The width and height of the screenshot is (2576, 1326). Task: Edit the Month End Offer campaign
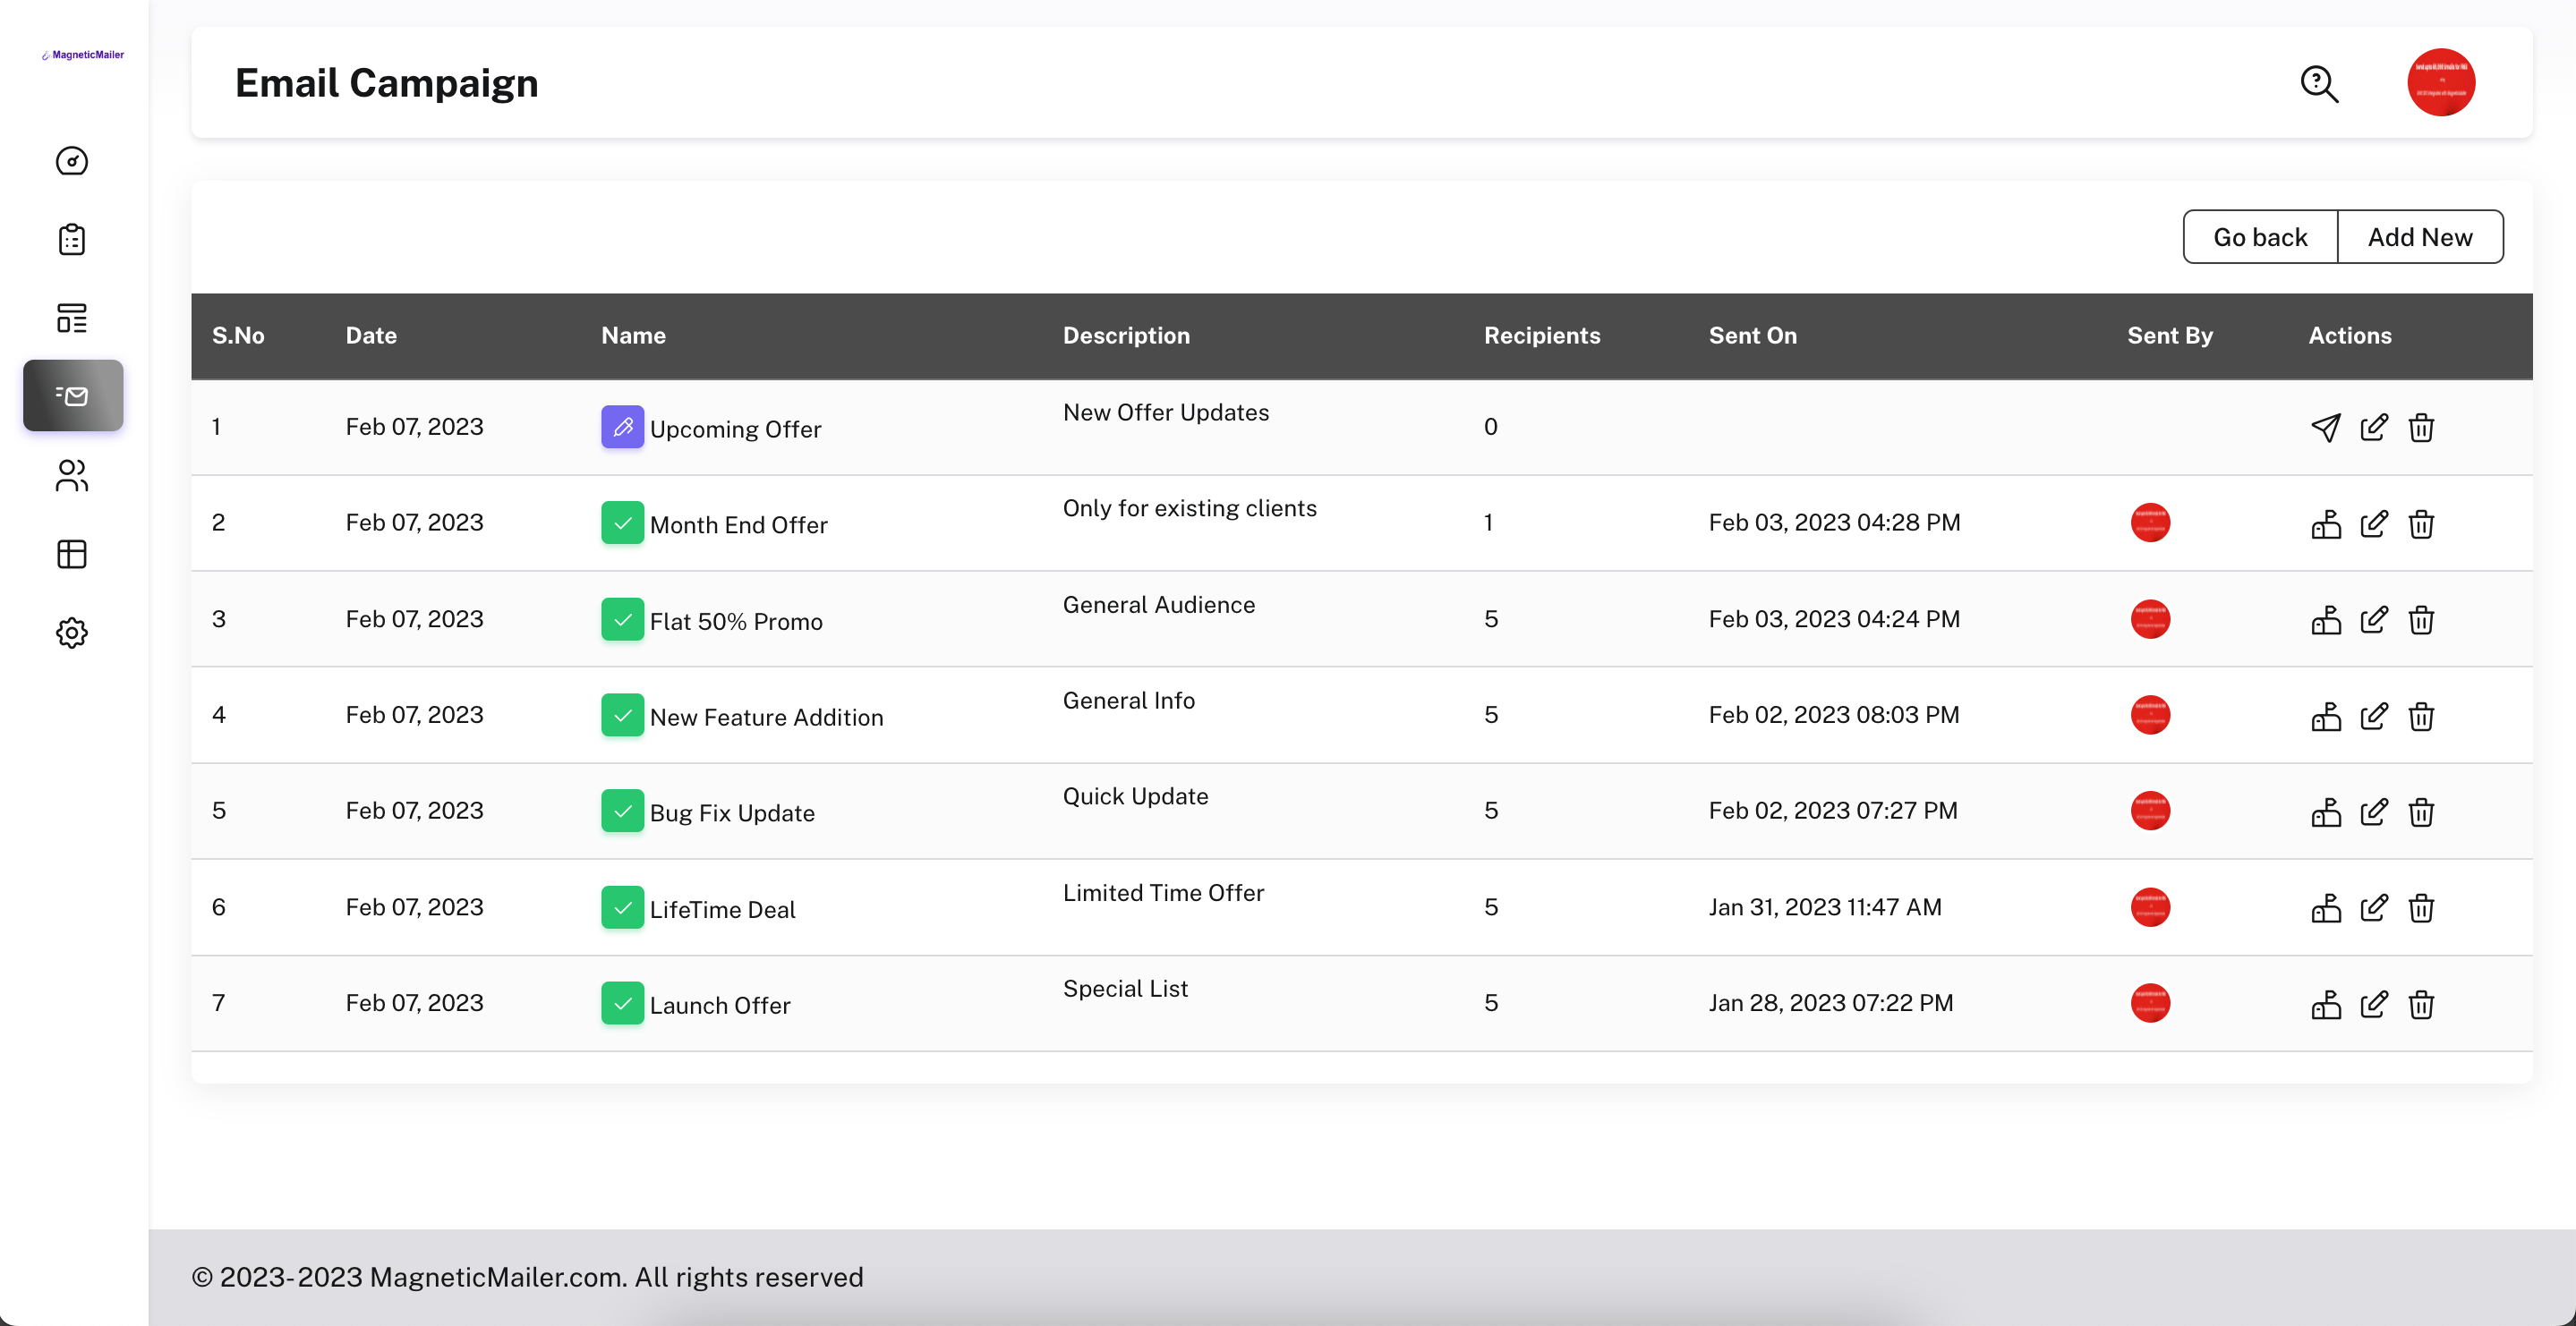click(2373, 523)
